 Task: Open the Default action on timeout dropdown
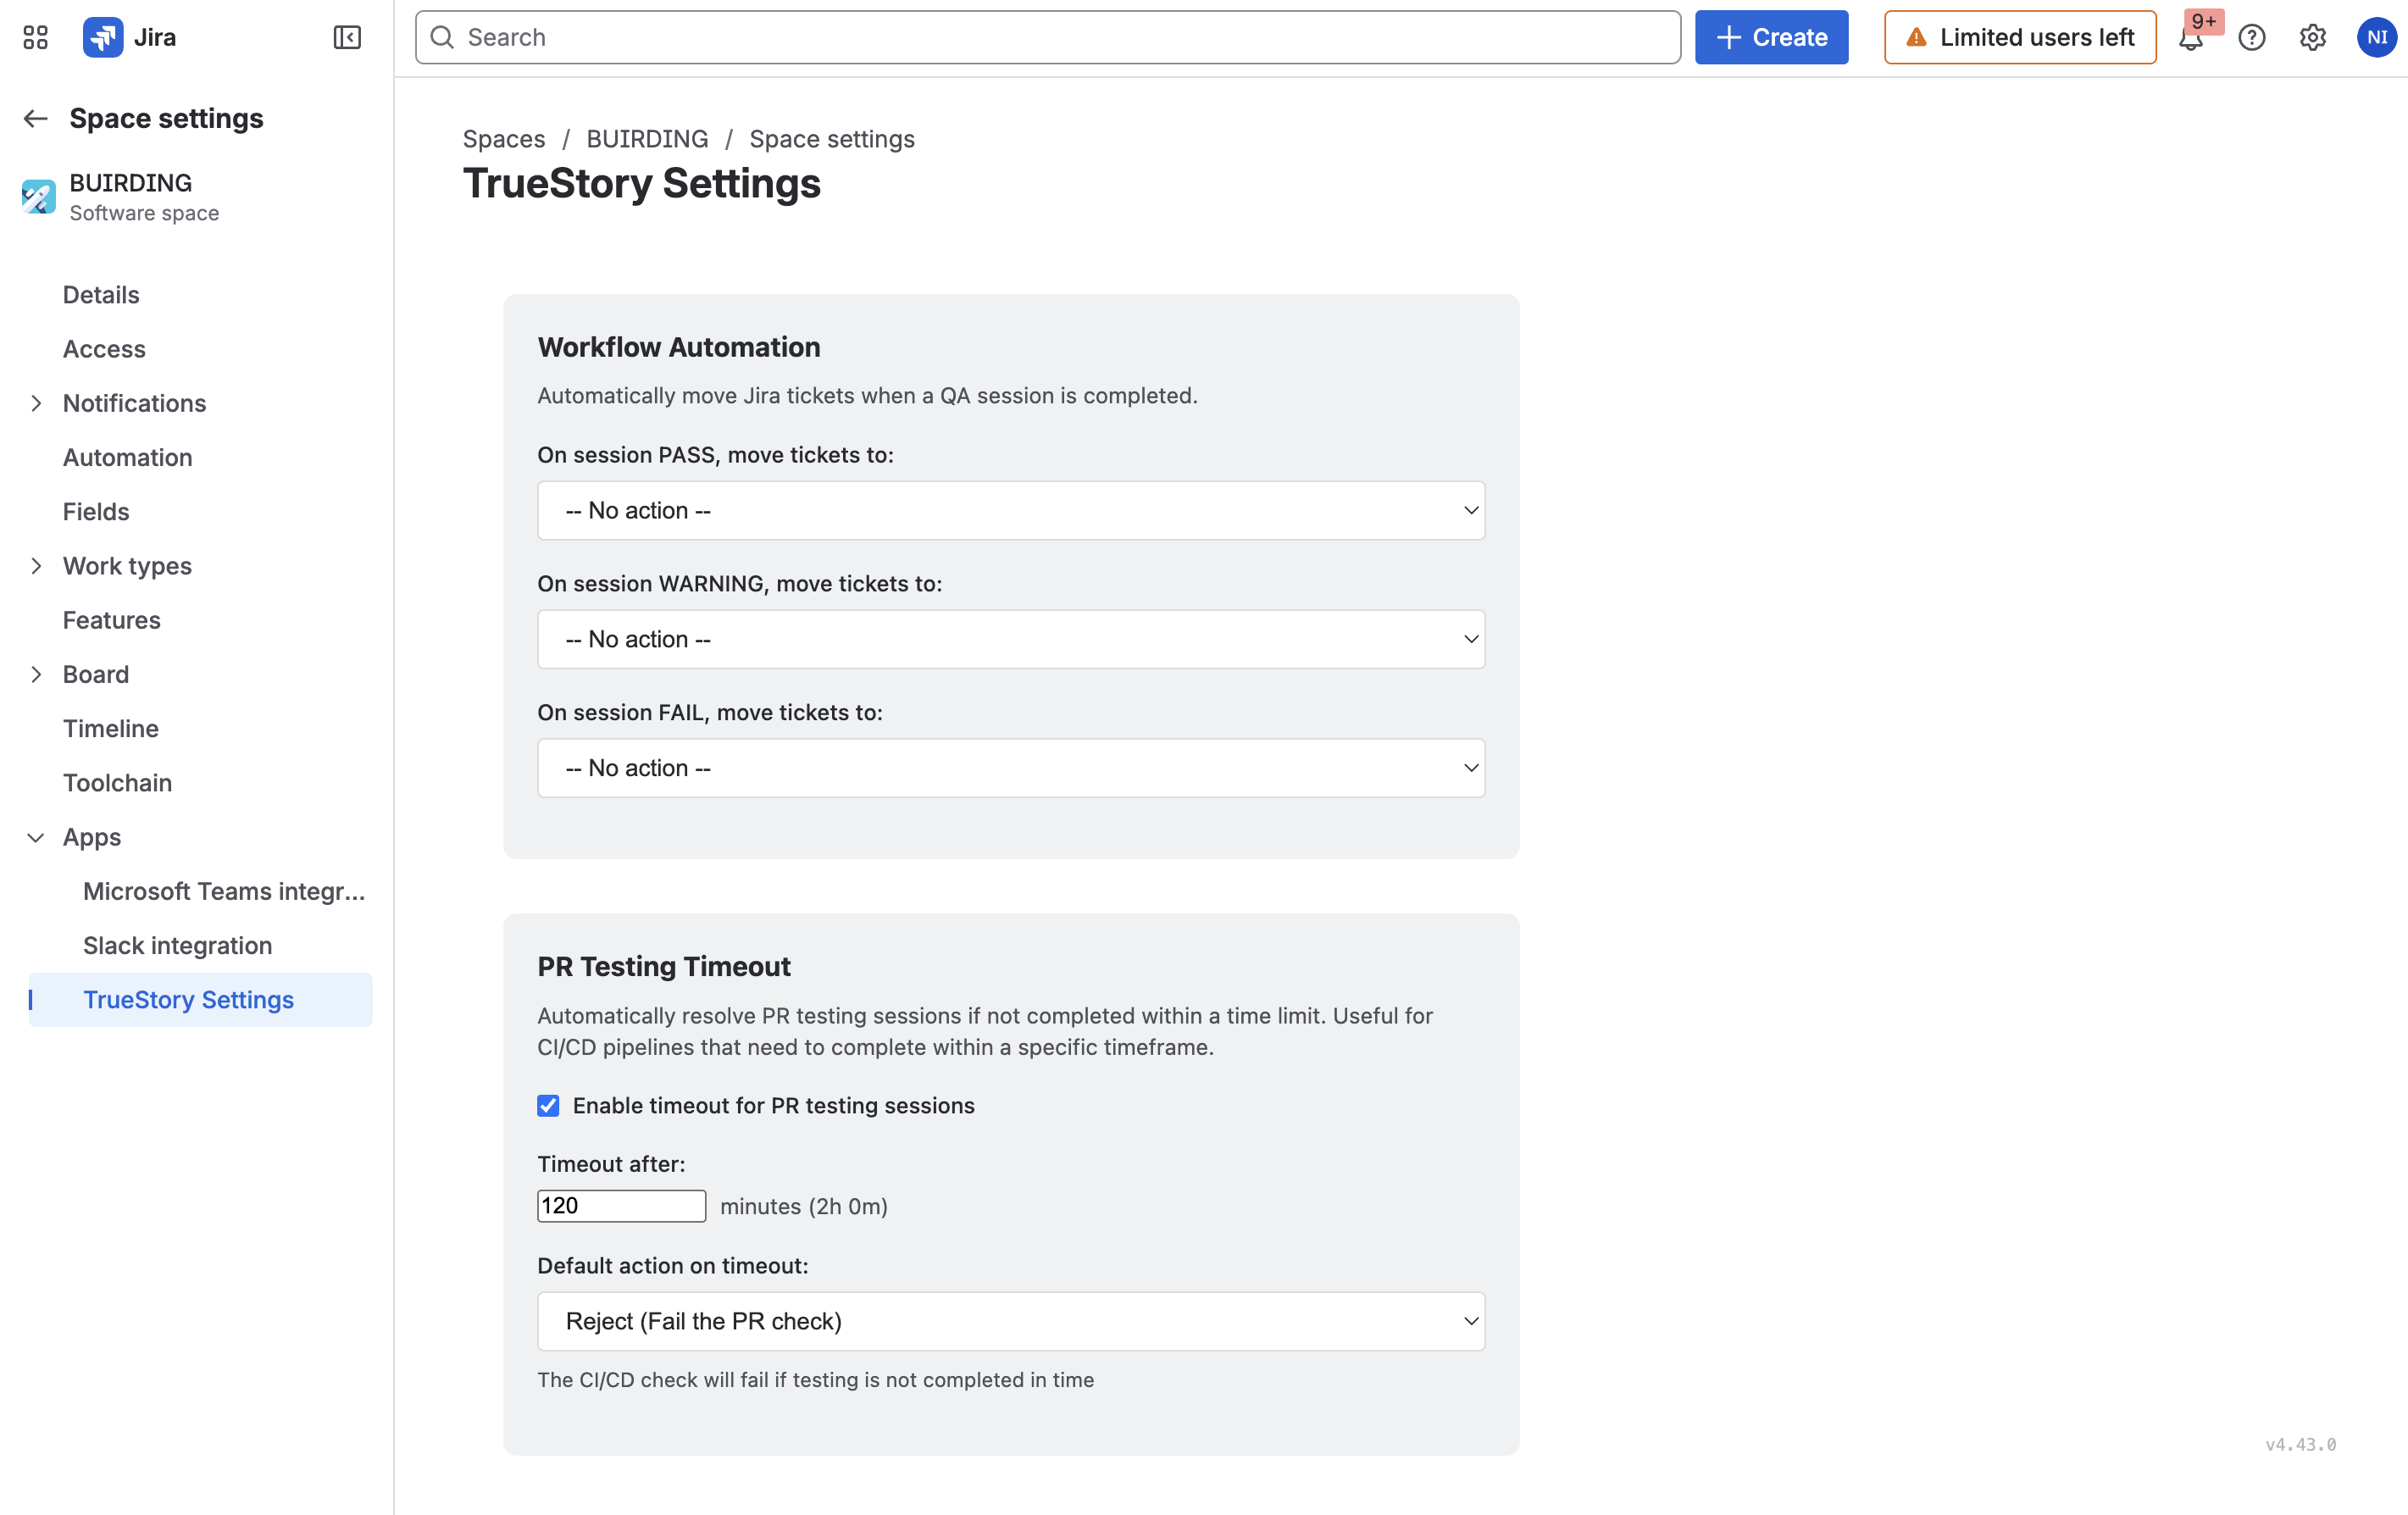click(1011, 1321)
